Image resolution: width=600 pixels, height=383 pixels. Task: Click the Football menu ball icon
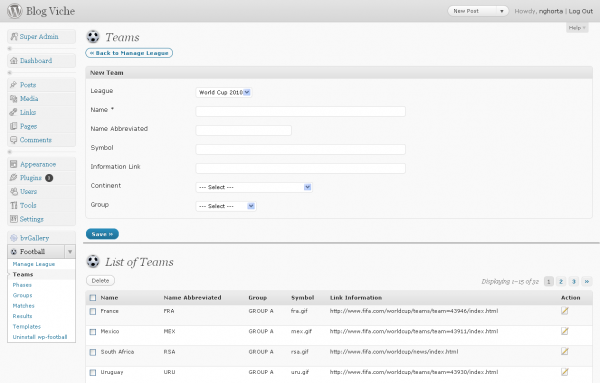point(14,252)
